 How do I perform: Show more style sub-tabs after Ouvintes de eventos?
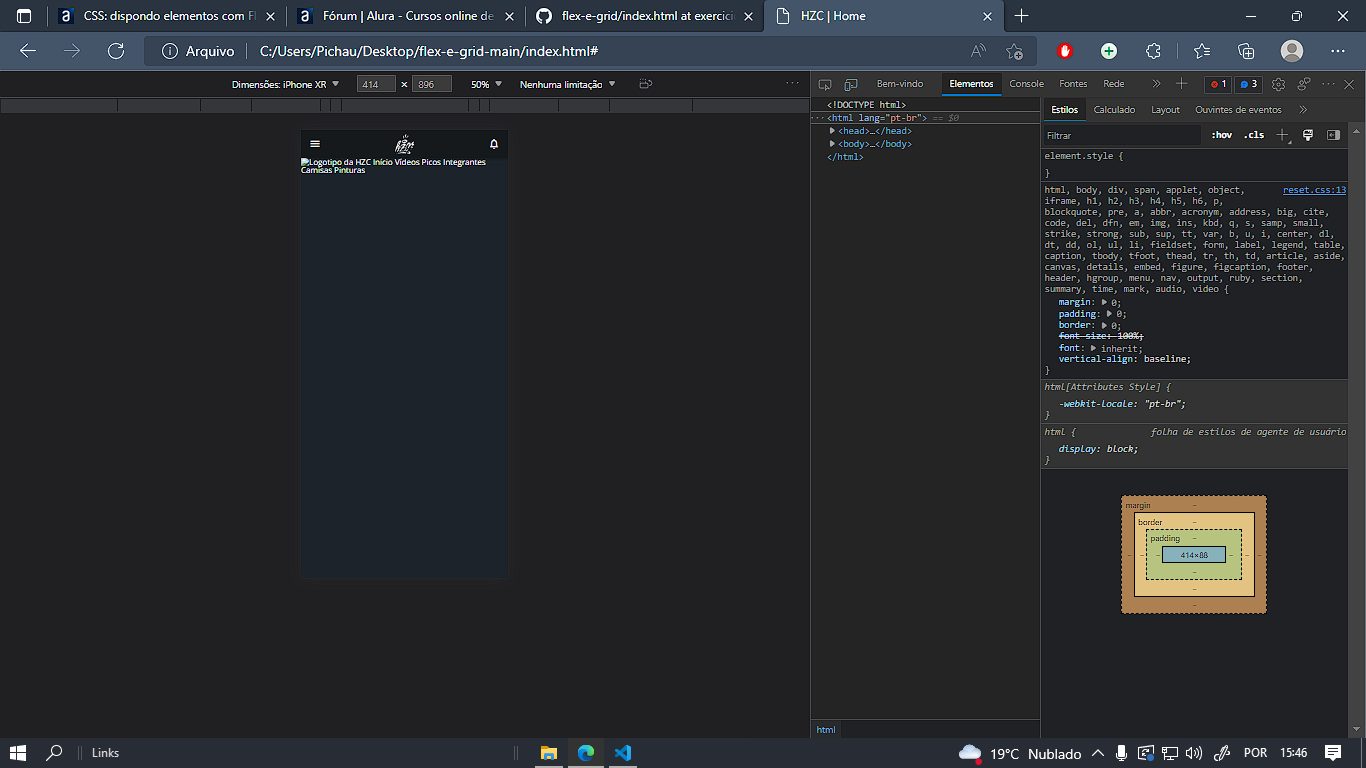(1303, 110)
